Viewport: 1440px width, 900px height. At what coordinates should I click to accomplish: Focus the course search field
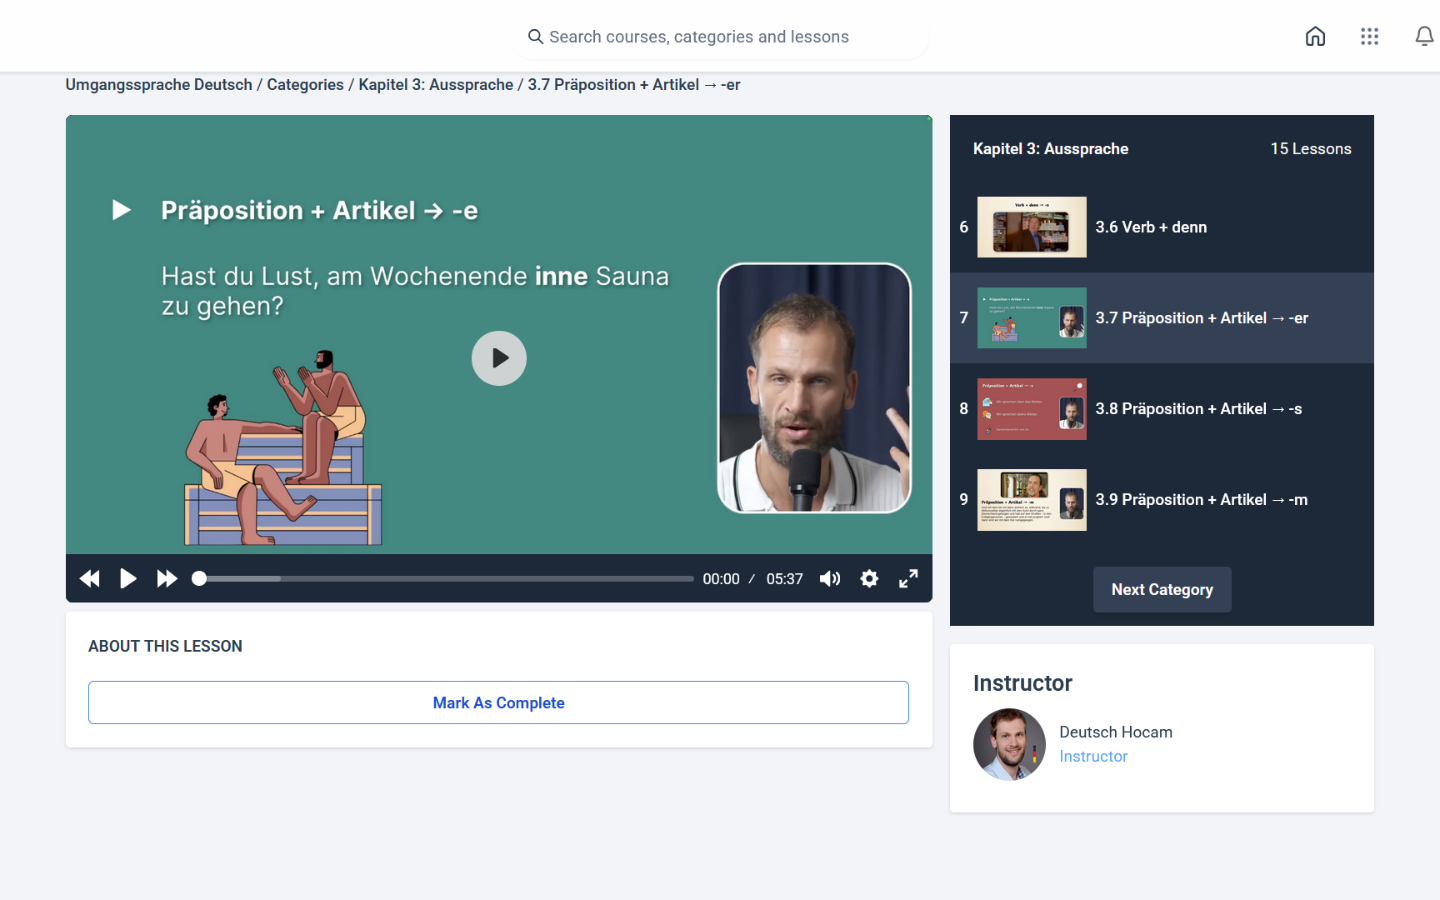coord(720,37)
